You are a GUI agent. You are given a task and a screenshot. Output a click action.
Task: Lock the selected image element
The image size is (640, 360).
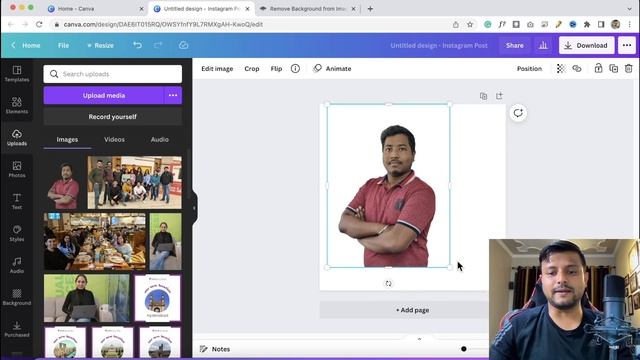tap(598, 69)
